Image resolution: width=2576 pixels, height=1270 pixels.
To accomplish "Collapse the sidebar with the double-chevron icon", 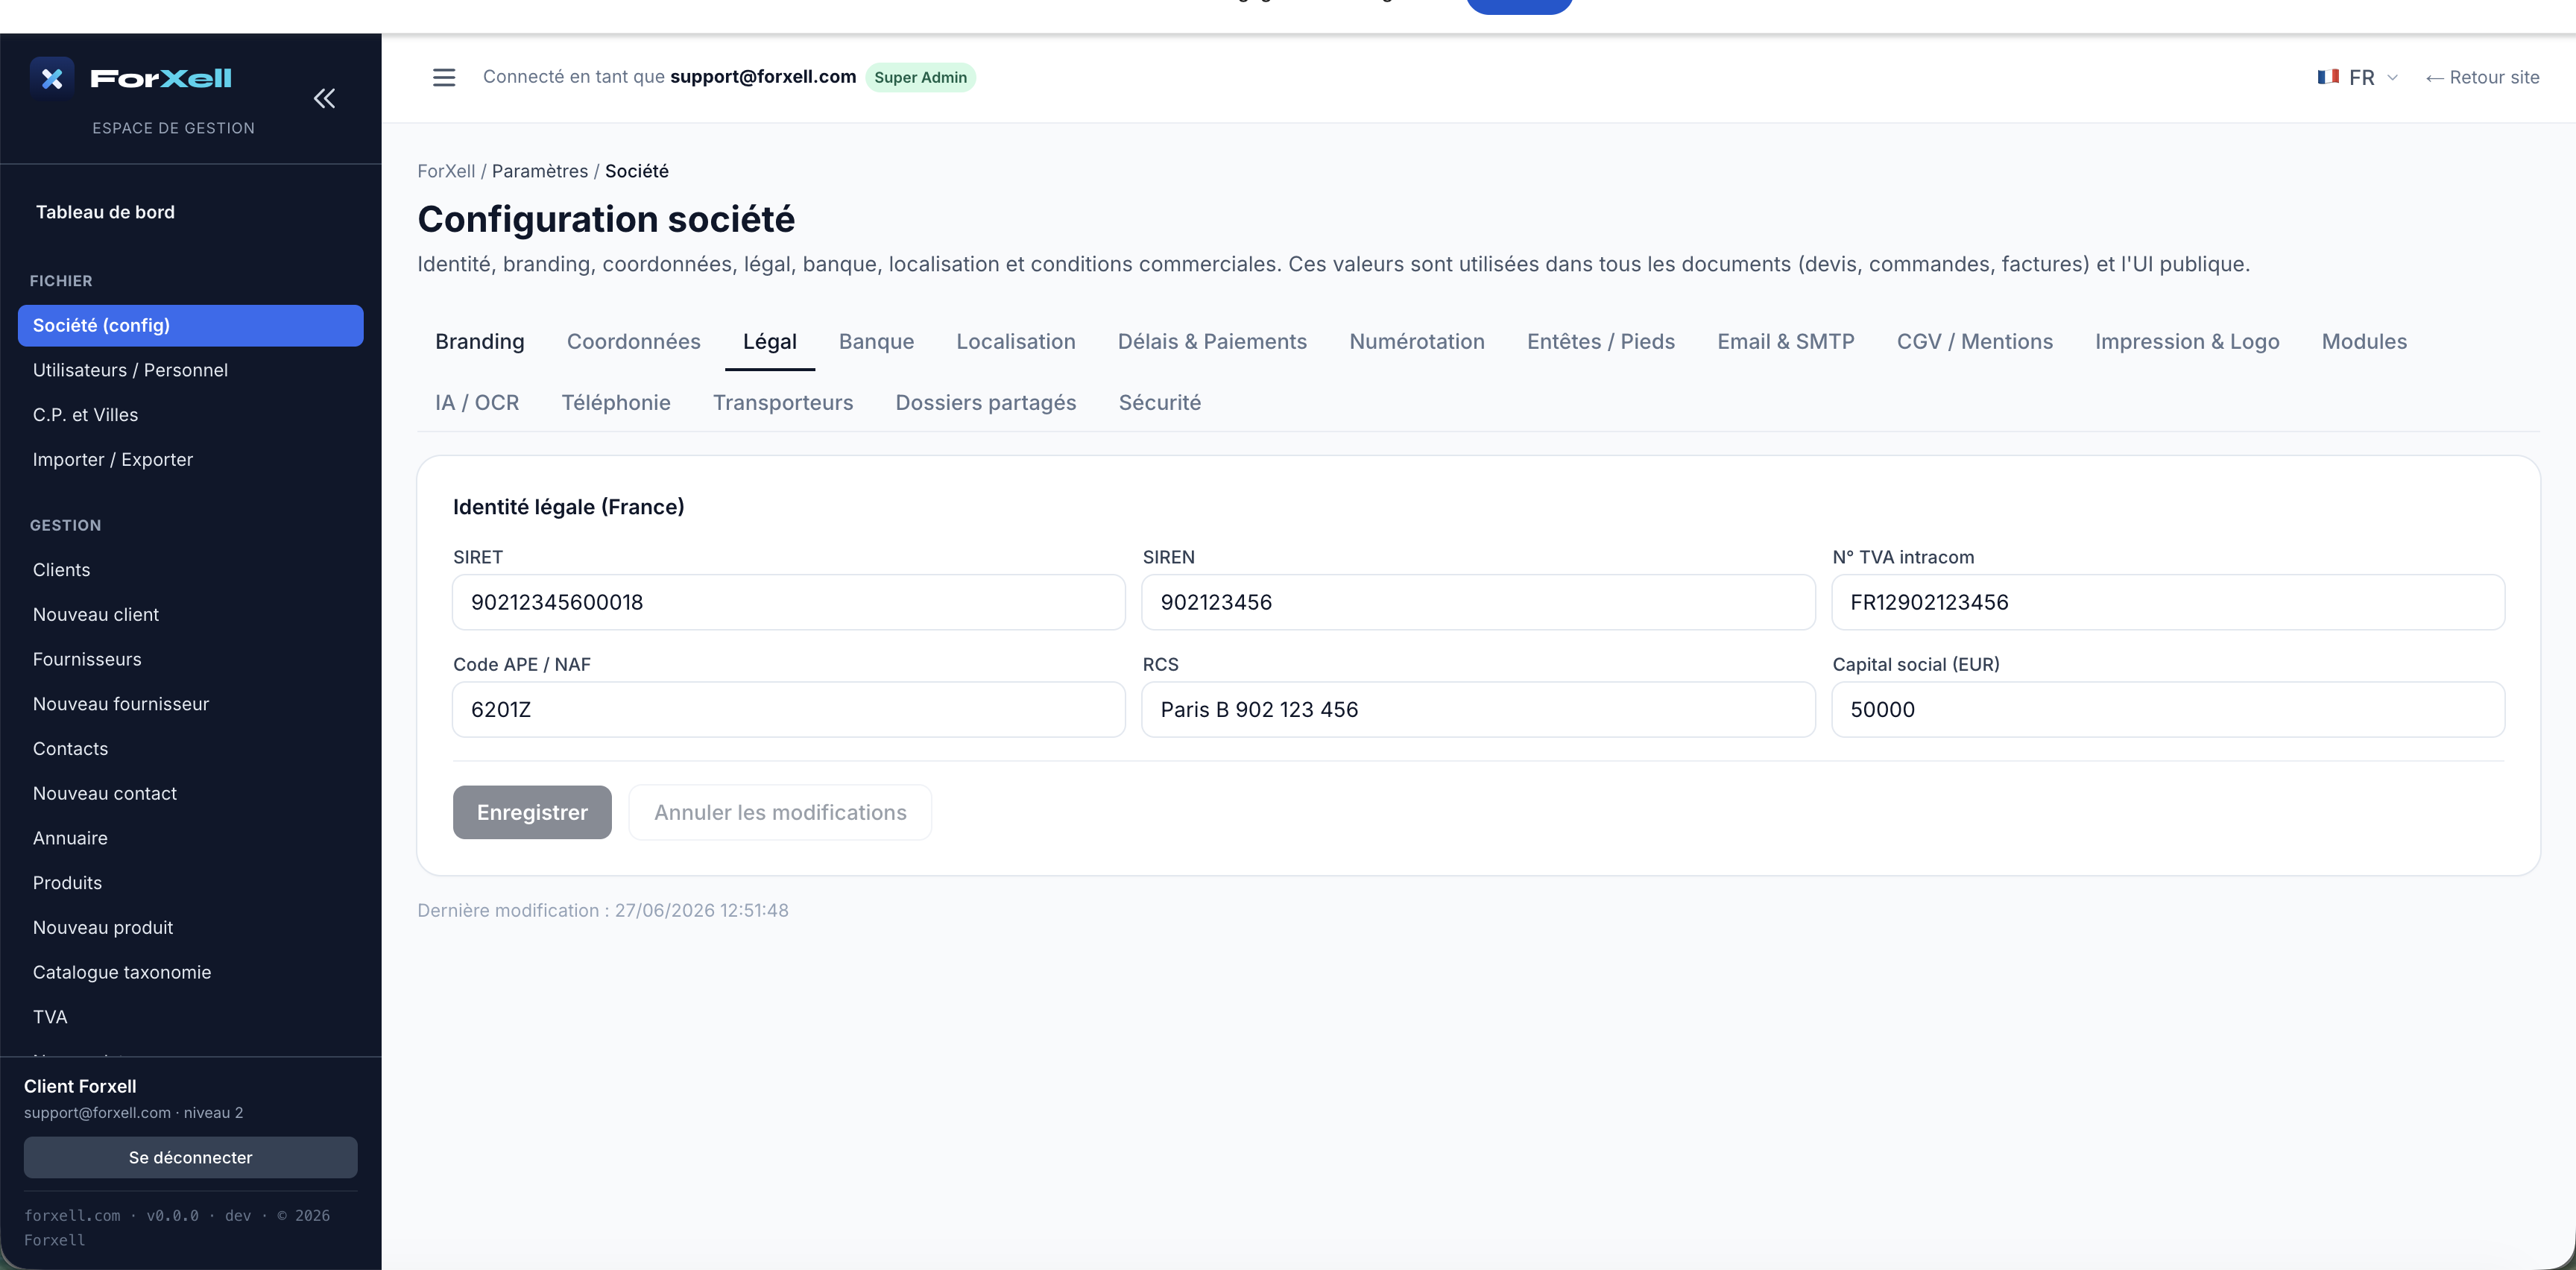I will point(324,98).
